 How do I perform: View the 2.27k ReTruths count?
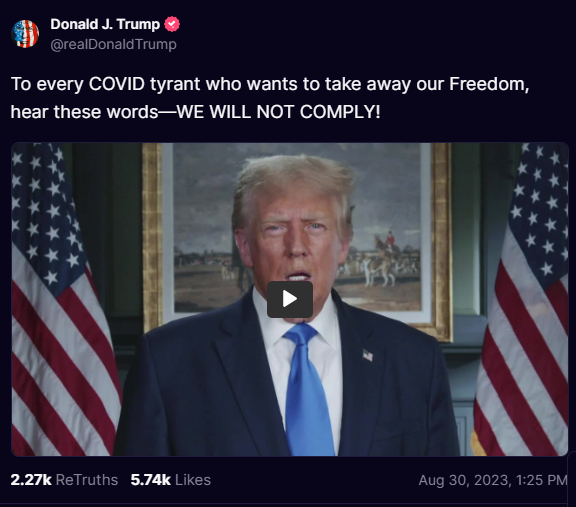pos(31,480)
